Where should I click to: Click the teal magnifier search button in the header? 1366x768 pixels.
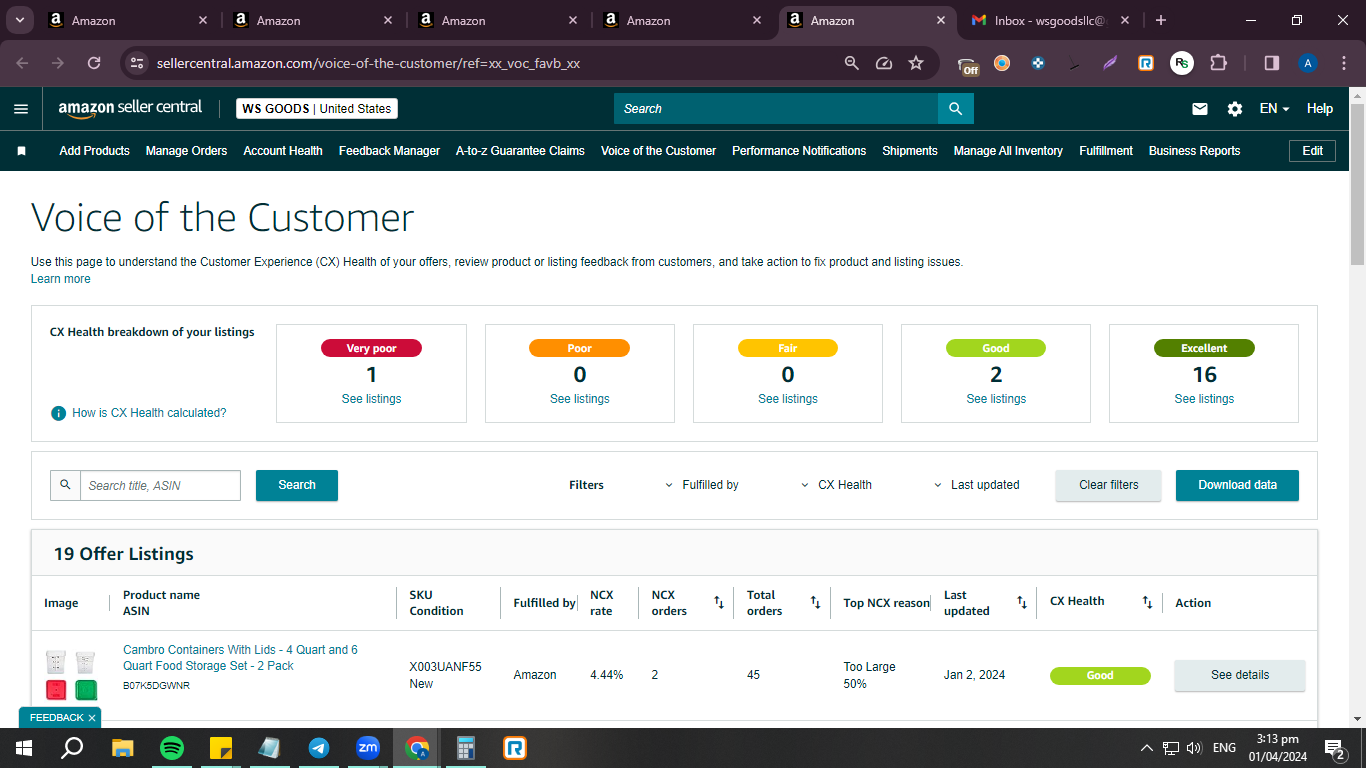click(x=956, y=109)
